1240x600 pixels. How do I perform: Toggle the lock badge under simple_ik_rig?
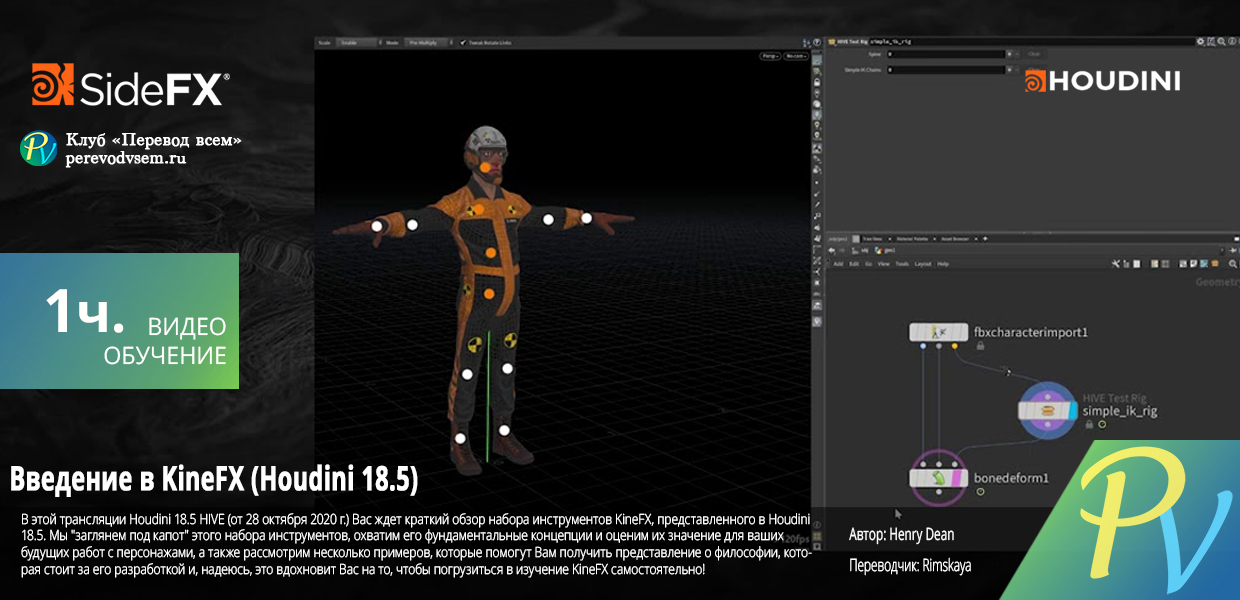point(1088,424)
